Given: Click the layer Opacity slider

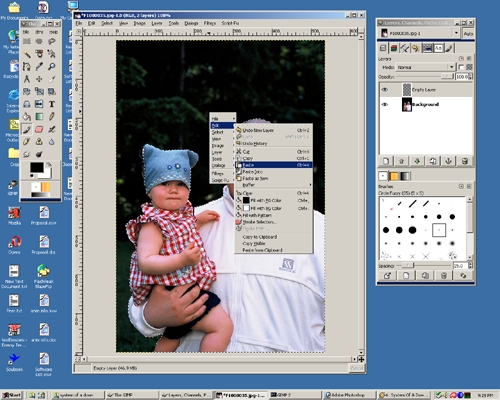Looking at the screenshot, I should 425,77.
